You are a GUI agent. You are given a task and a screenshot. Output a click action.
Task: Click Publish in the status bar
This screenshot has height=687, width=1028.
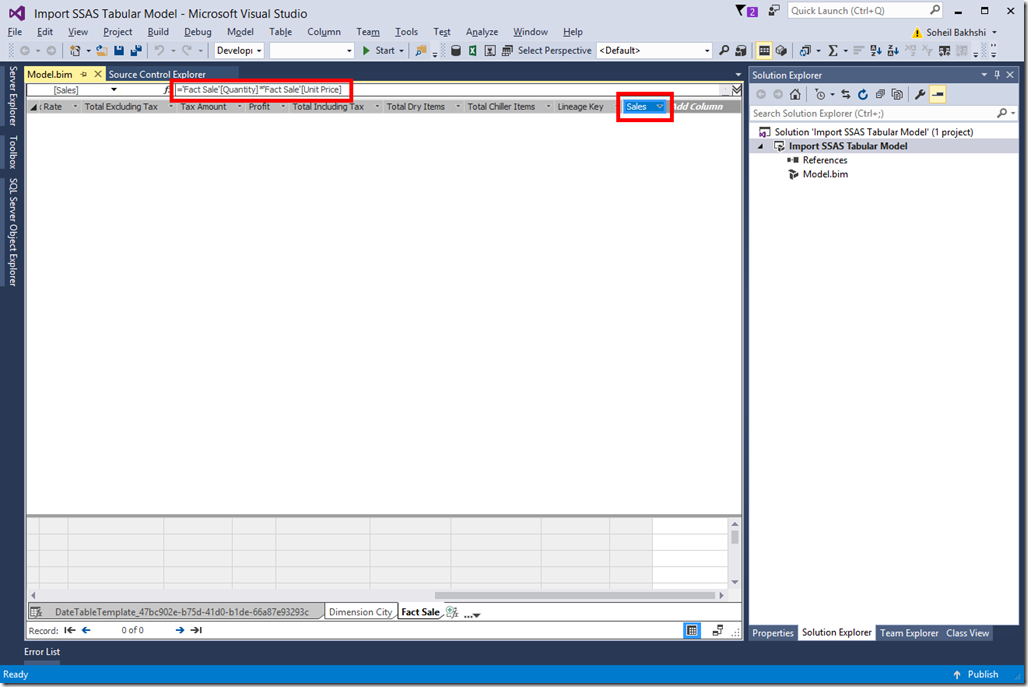click(976, 674)
